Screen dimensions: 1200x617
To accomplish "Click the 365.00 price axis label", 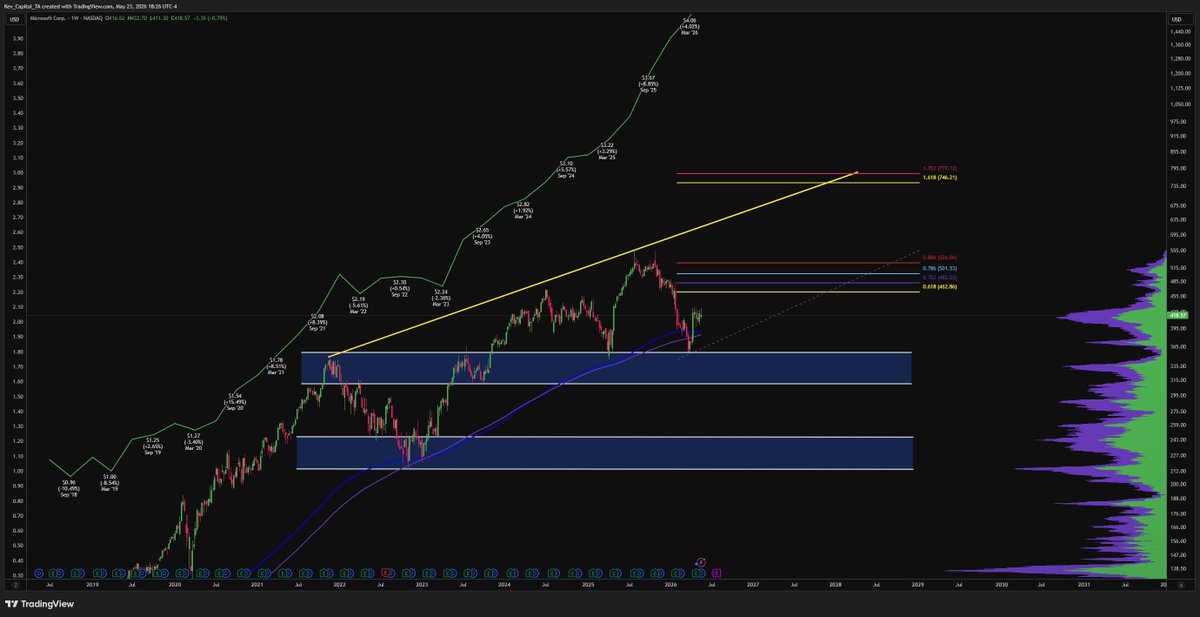I will [1177, 347].
